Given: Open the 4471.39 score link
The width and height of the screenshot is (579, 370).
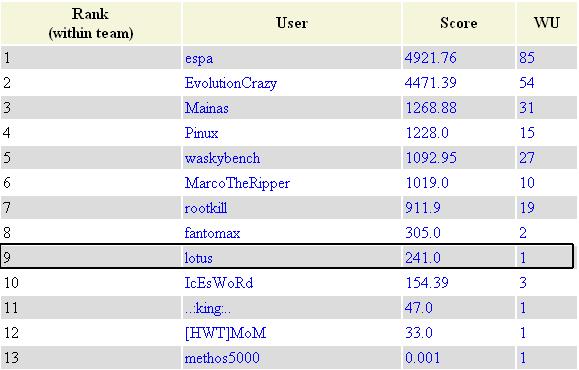Looking at the screenshot, I should click(x=431, y=83).
